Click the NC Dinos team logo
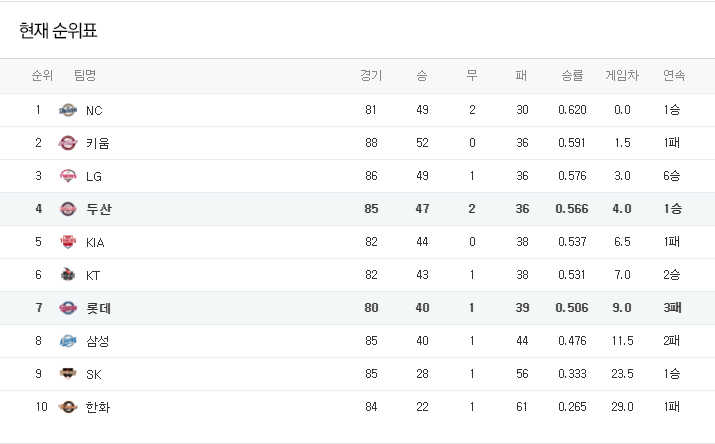This screenshot has height=444, width=715. pos(68,110)
